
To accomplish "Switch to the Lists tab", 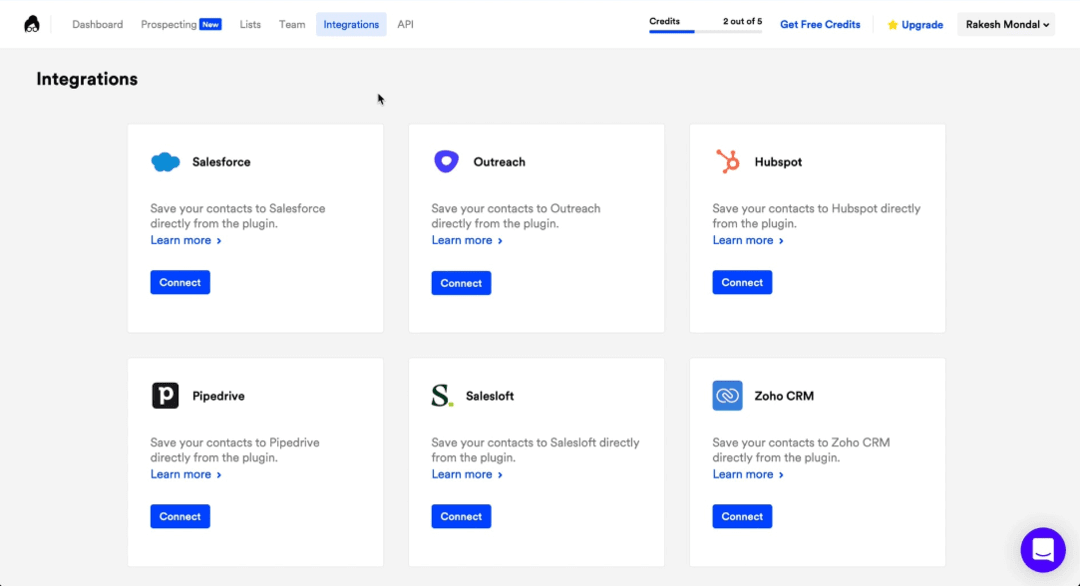I will click(250, 24).
